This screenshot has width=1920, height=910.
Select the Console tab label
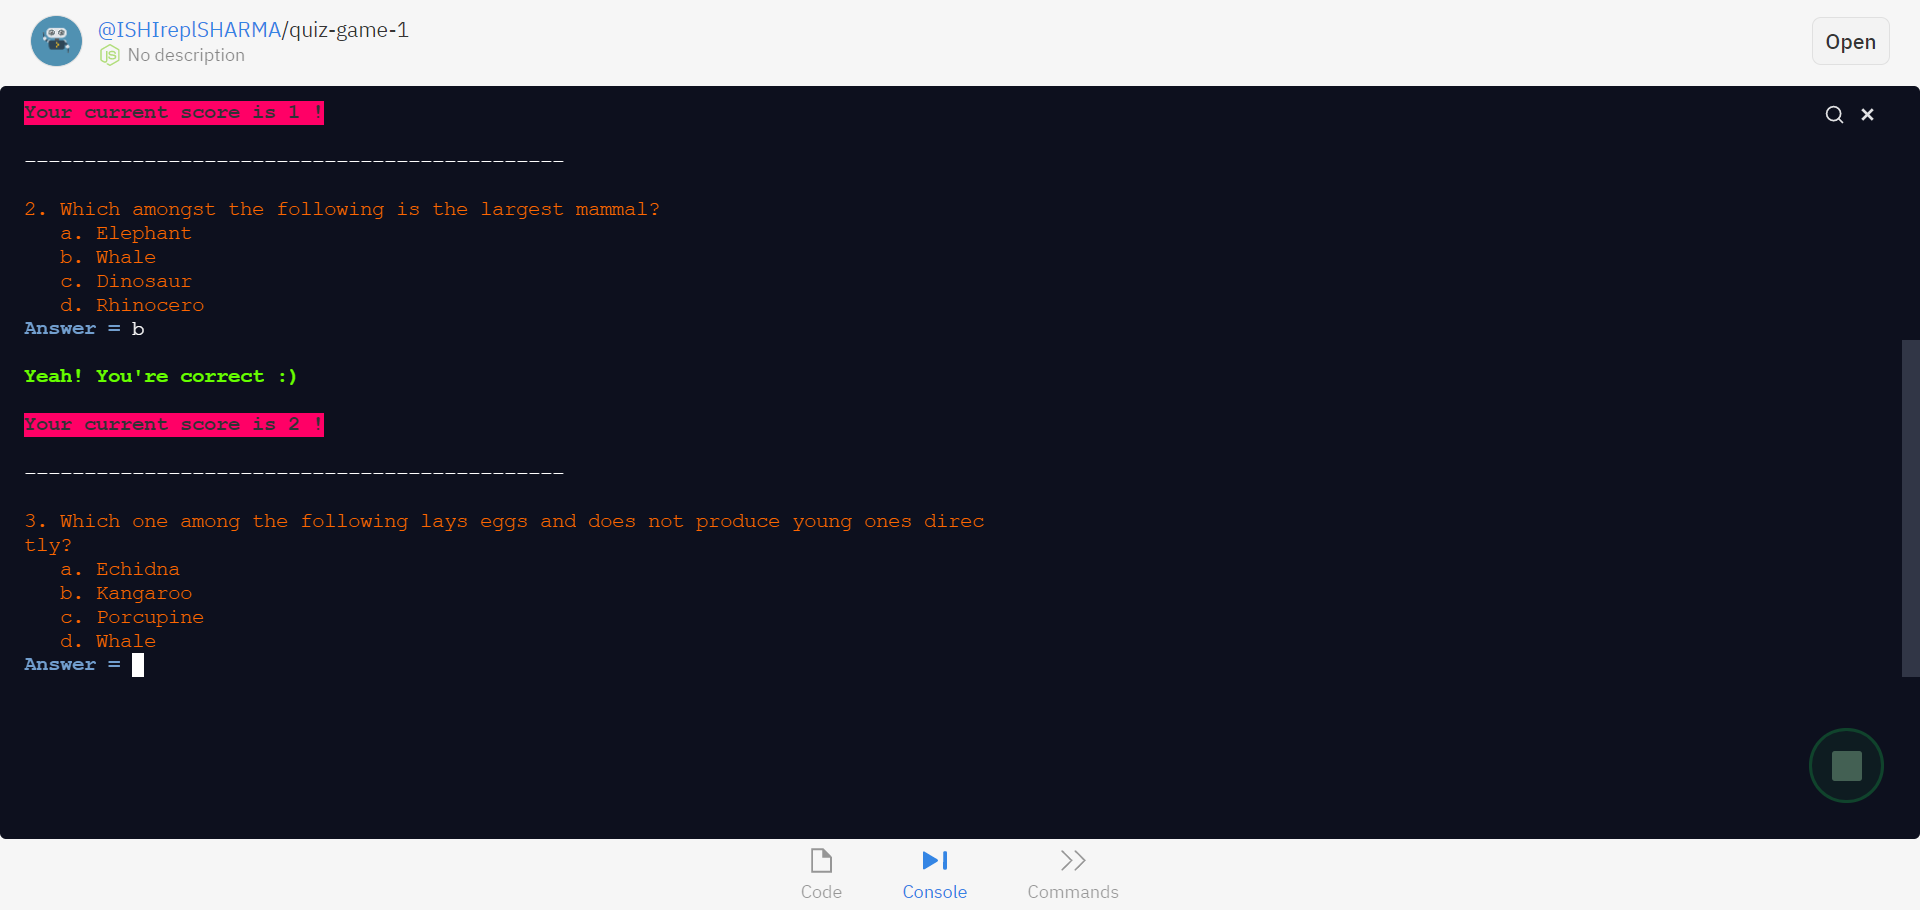pyautogui.click(x=934, y=892)
